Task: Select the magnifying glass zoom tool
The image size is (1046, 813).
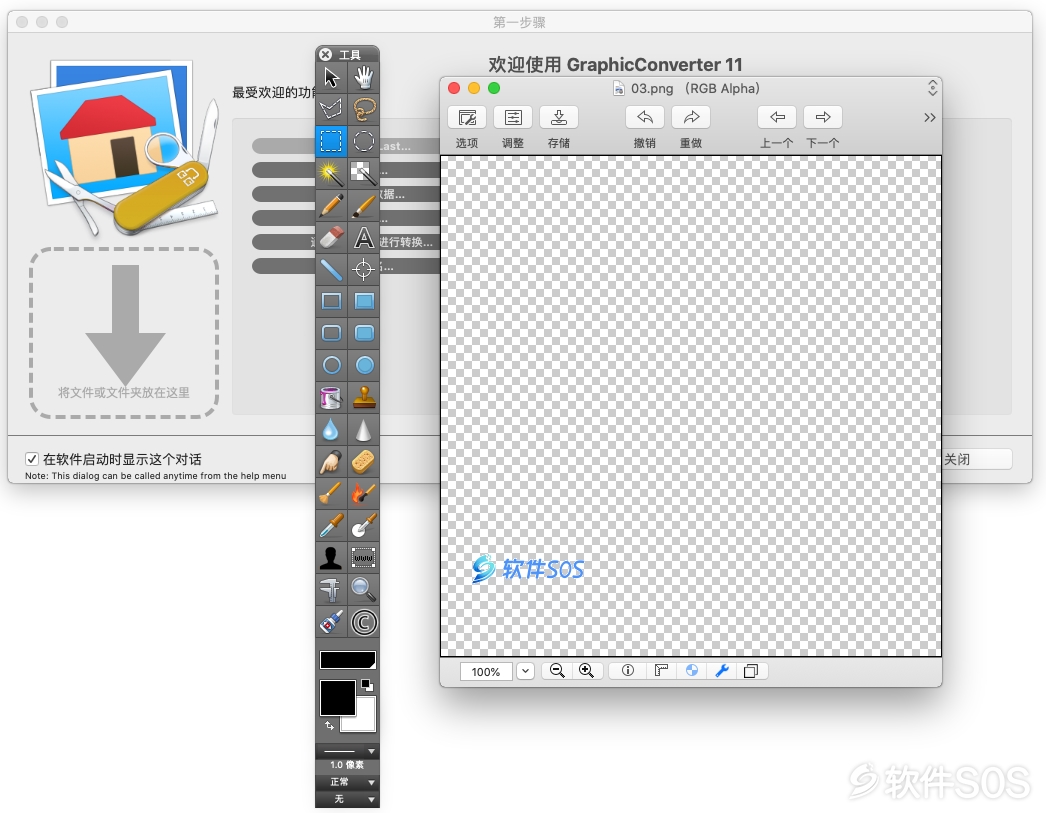Action: [364, 590]
